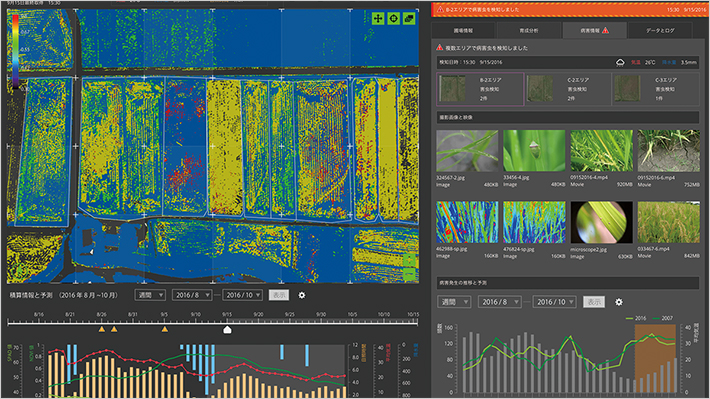Click the 8/16 date label on timeline
The image size is (710, 399).
coord(39,314)
